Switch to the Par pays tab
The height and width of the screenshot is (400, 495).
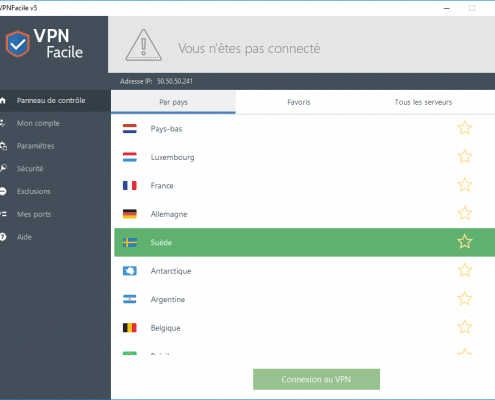click(173, 102)
